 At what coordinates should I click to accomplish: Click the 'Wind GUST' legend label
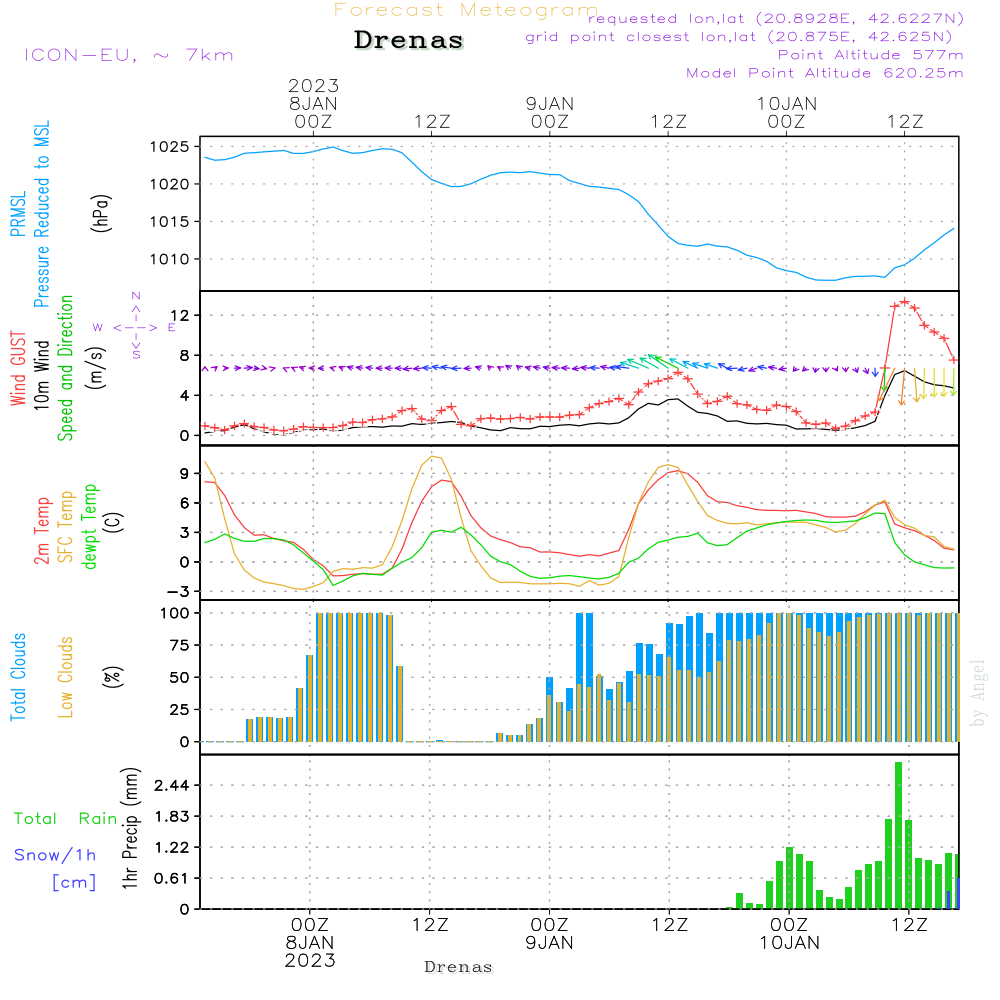(x=18, y=368)
